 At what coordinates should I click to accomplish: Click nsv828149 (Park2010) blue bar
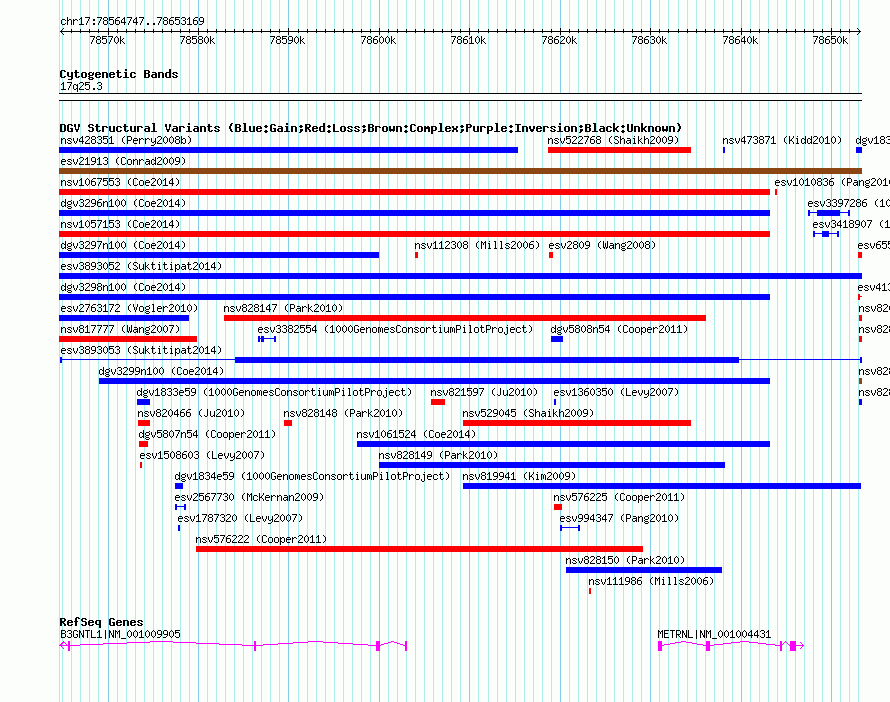pyautogui.click(x=552, y=465)
